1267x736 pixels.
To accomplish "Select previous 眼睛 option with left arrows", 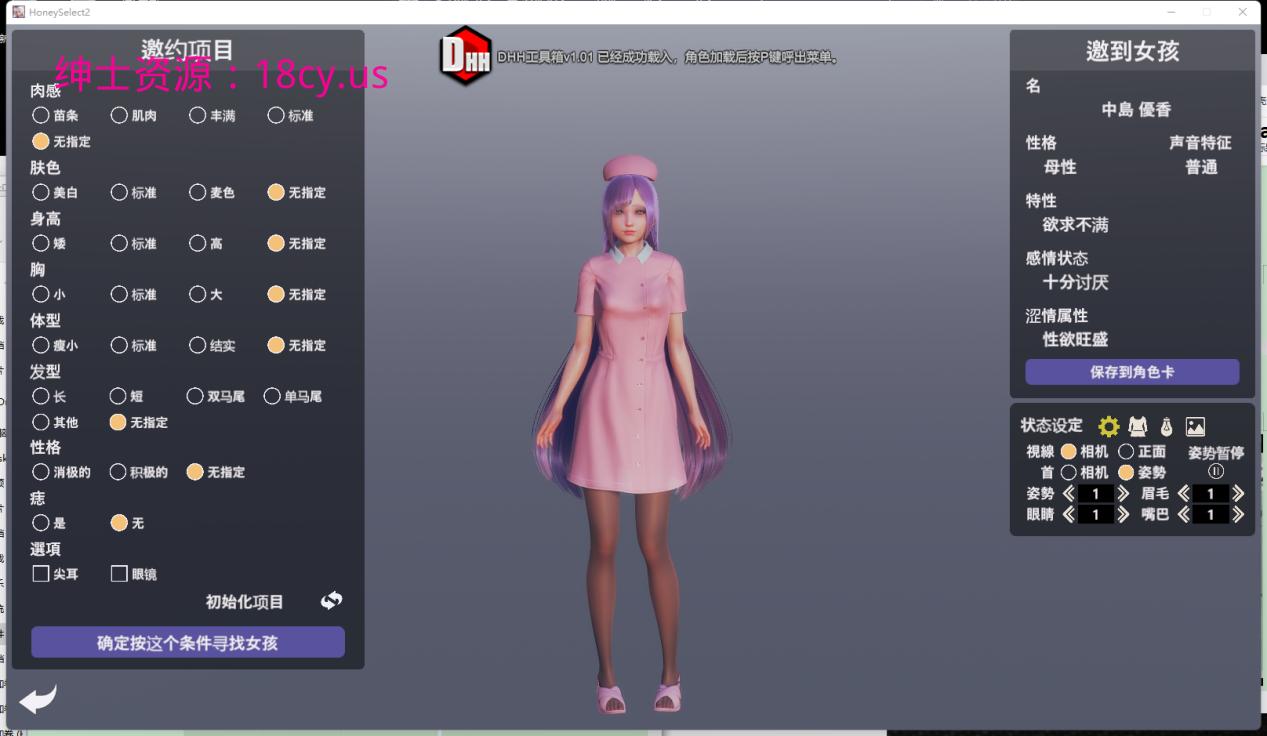I will pyautogui.click(x=1068, y=515).
